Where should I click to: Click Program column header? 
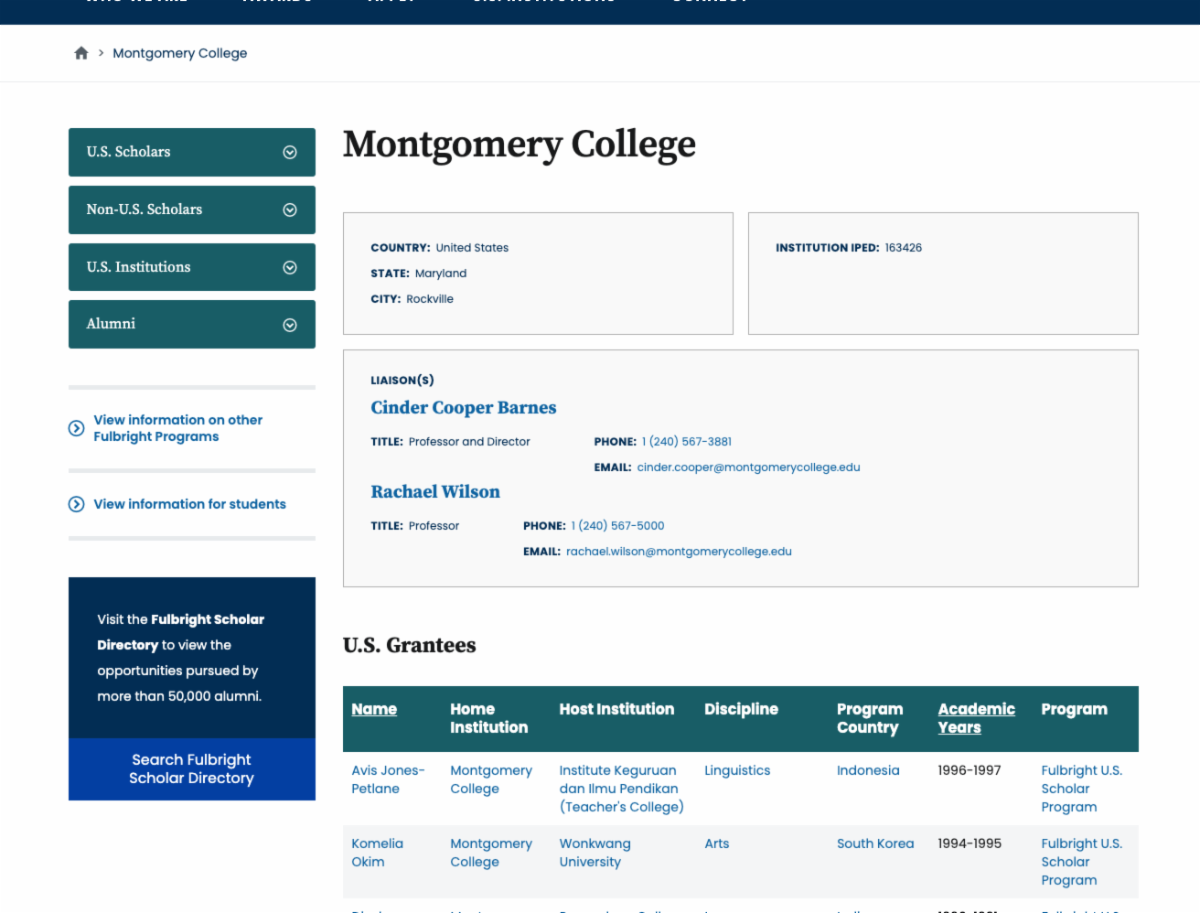[x=1074, y=709]
